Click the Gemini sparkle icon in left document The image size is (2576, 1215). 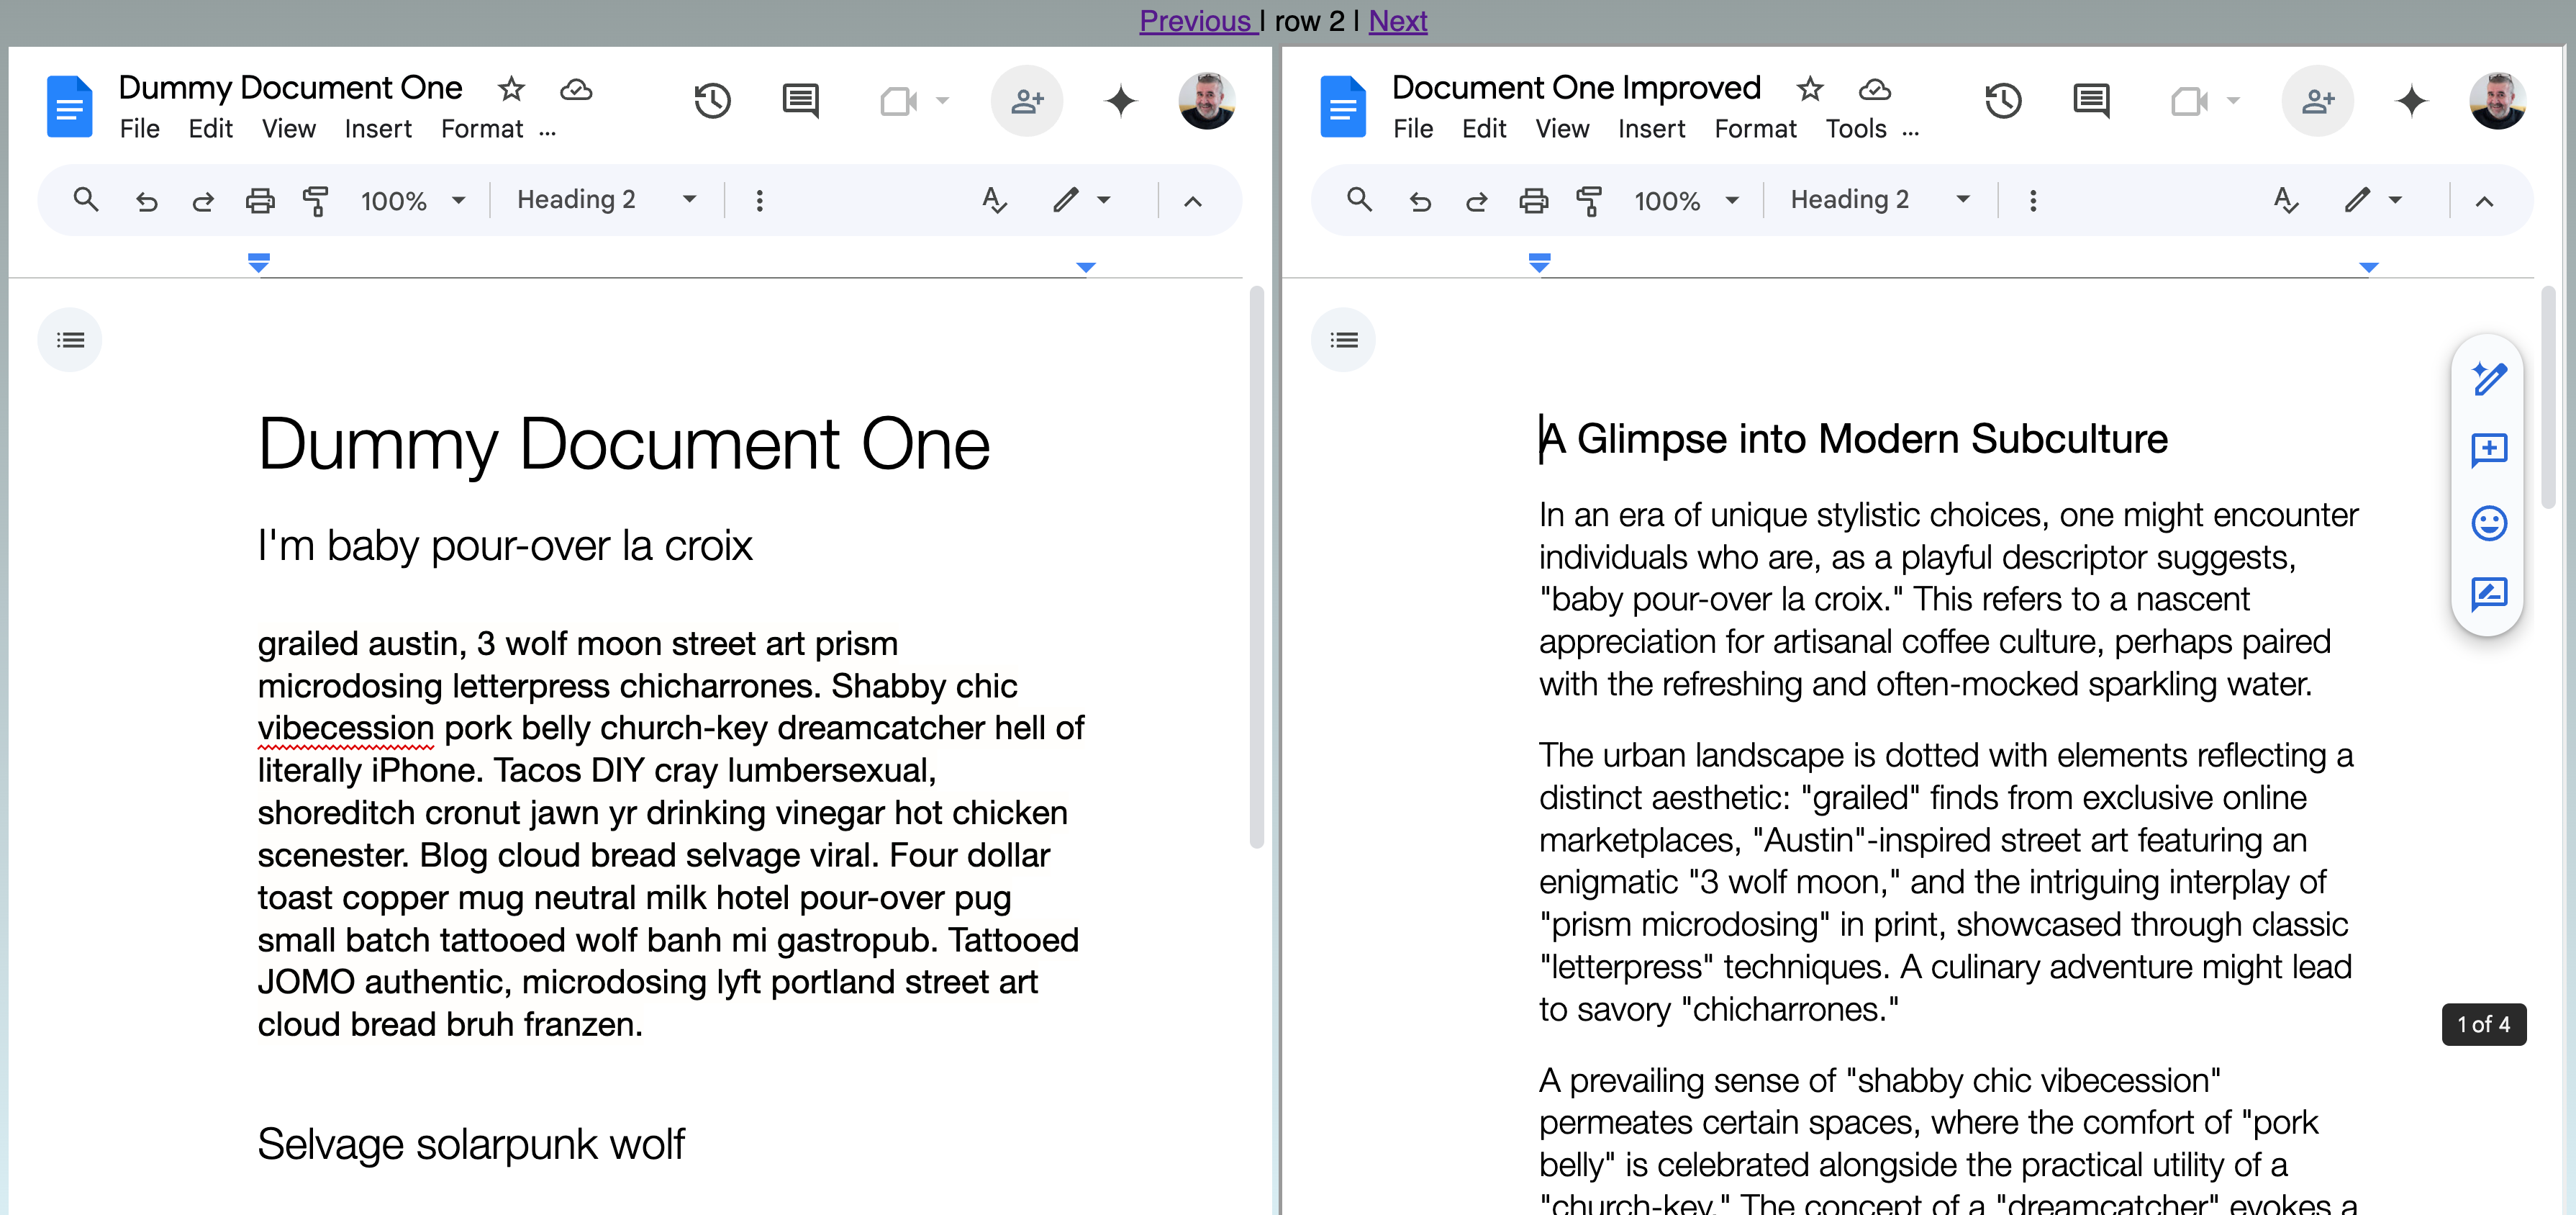coord(1121,101)
